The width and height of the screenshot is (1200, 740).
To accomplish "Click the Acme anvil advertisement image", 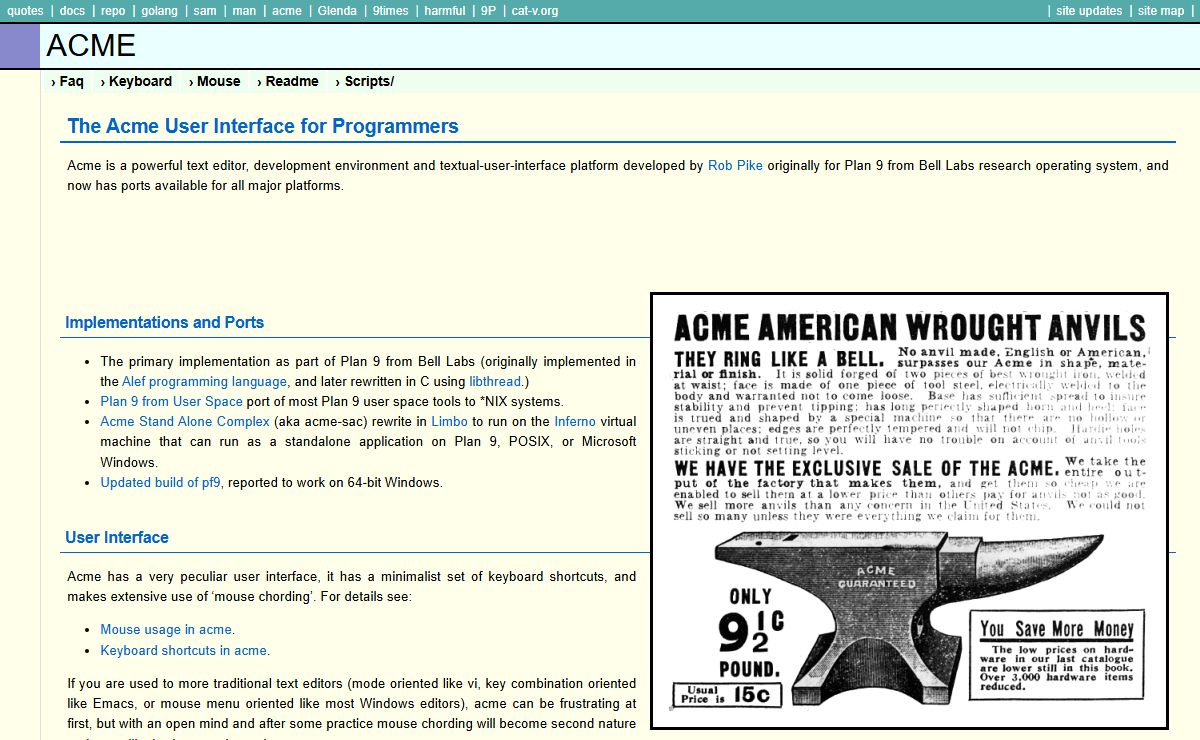I will [909, 511].
